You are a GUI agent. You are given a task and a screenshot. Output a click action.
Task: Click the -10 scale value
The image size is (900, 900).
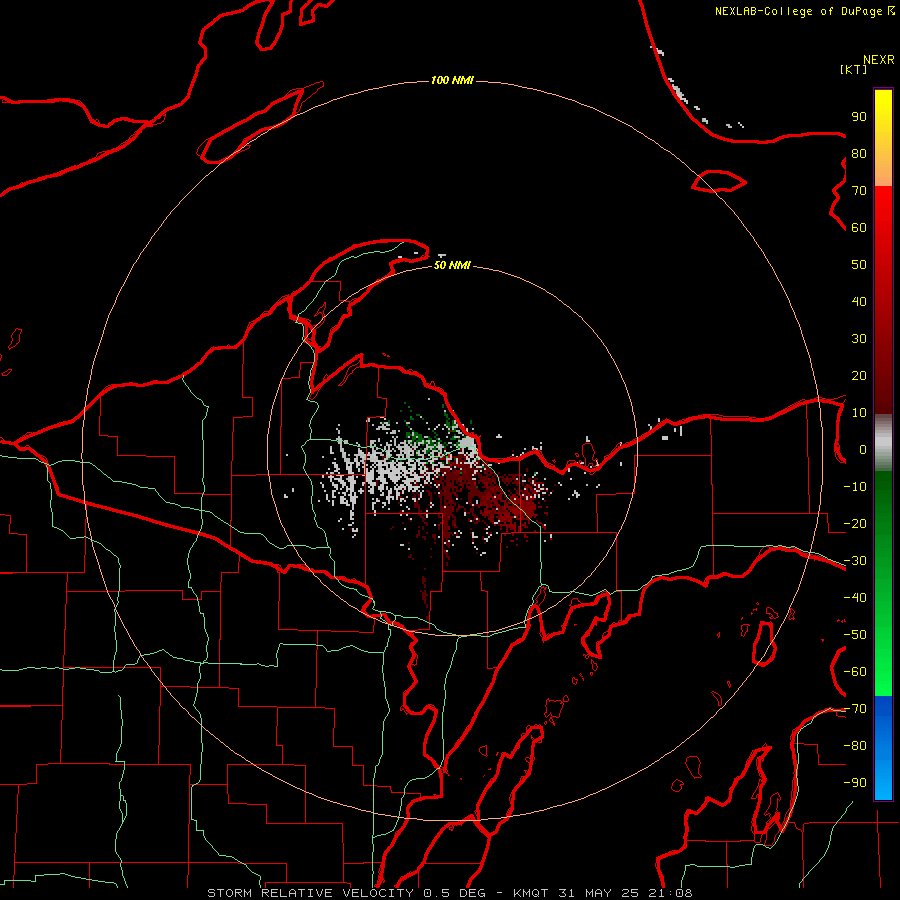point(855,487)
